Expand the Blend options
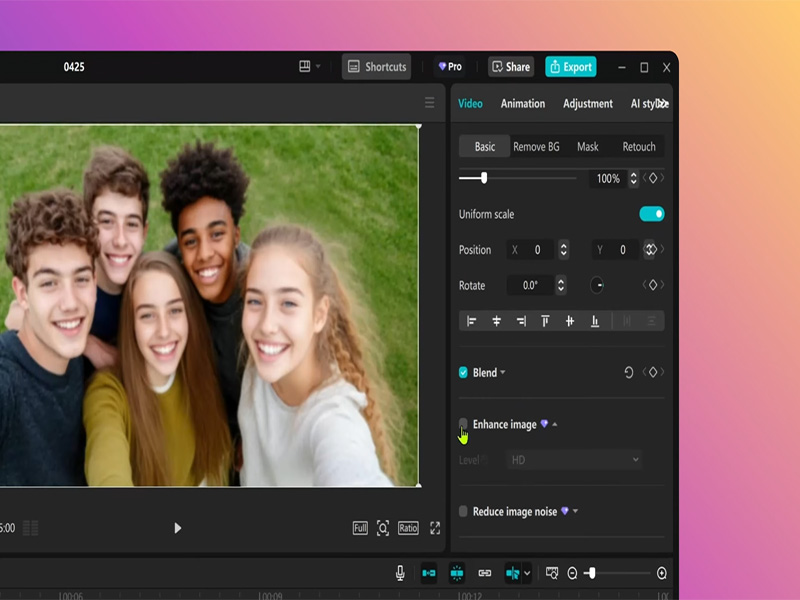This screenshot has height=600, width=800. tap(503, 372)
